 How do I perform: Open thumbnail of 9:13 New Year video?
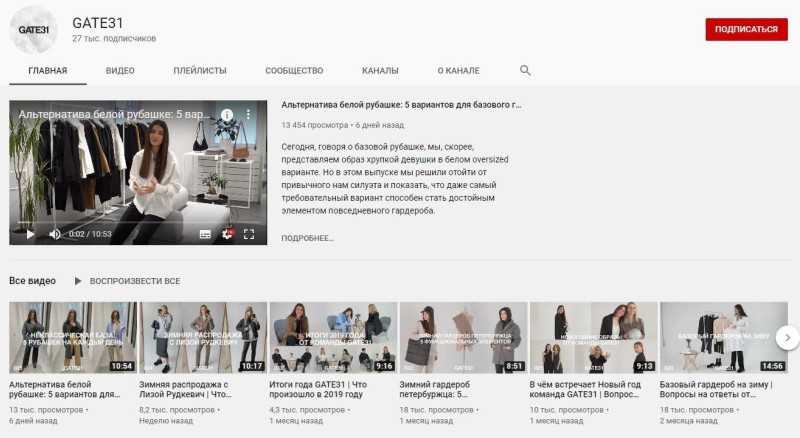coord(593,337)
